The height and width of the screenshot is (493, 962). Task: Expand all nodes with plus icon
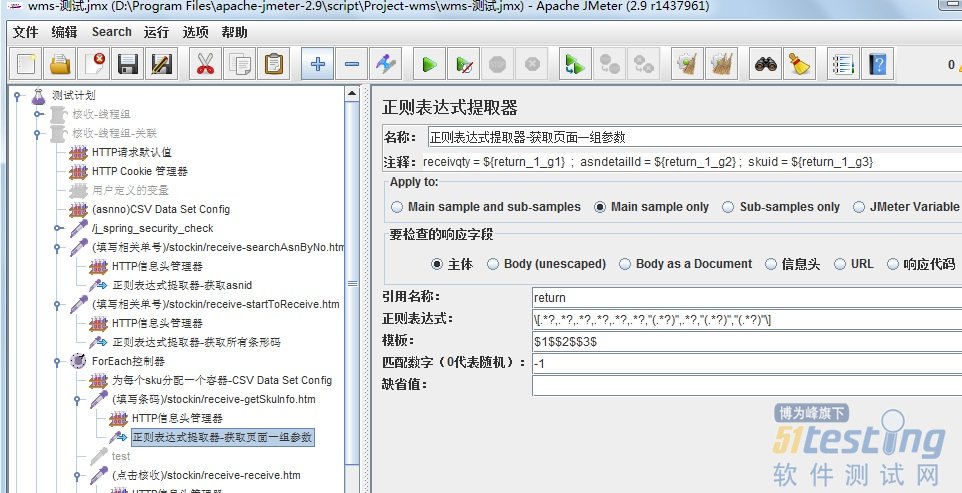[317, 64]
